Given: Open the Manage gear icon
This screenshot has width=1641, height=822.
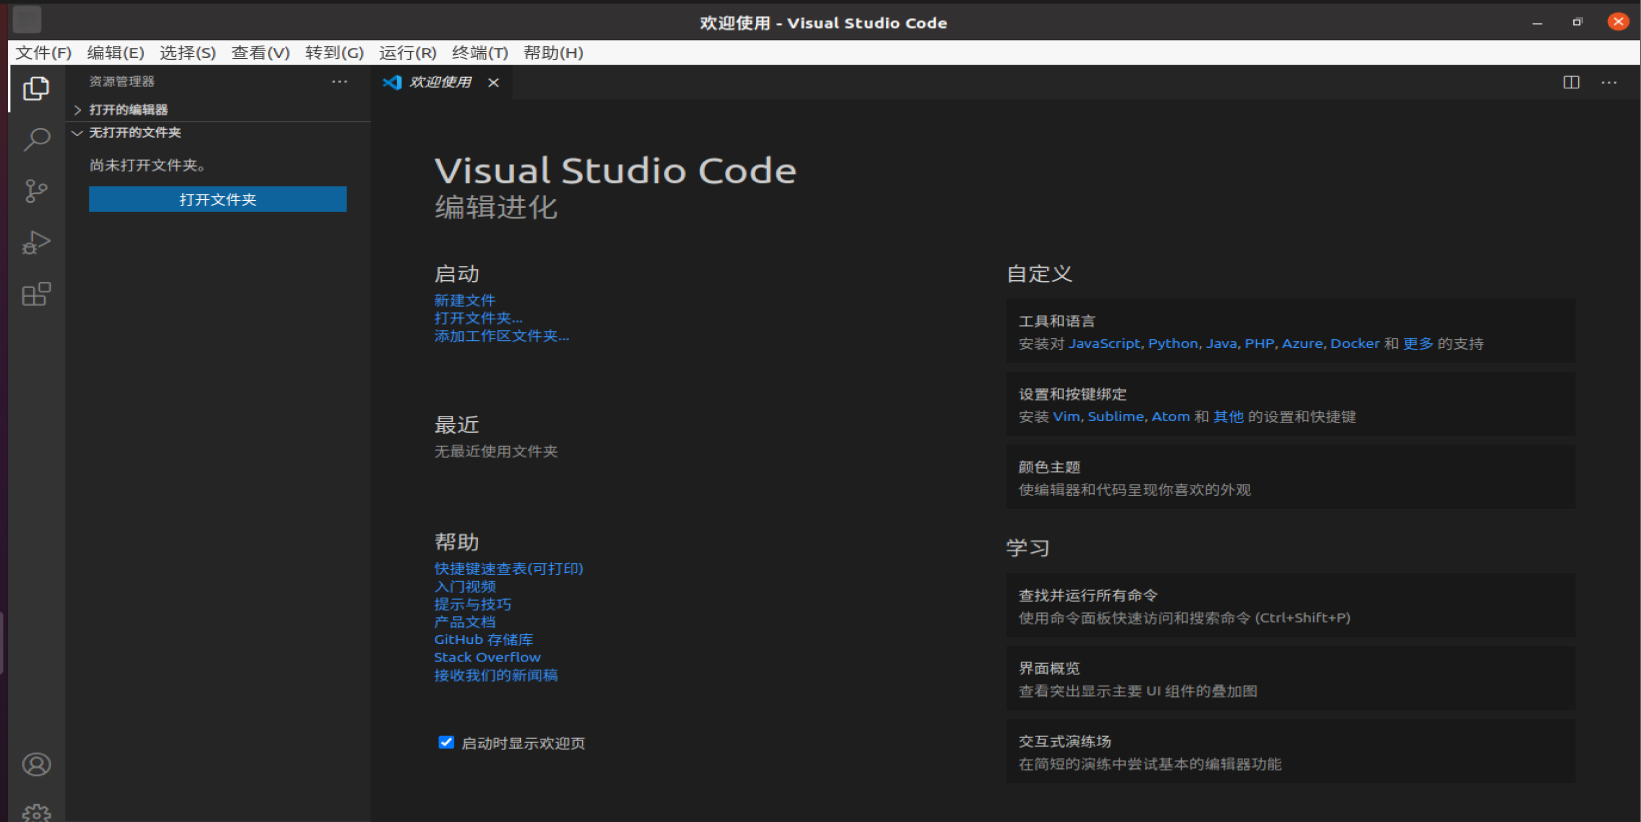Looking at the screenshot, I should click(x=36, y=812).
